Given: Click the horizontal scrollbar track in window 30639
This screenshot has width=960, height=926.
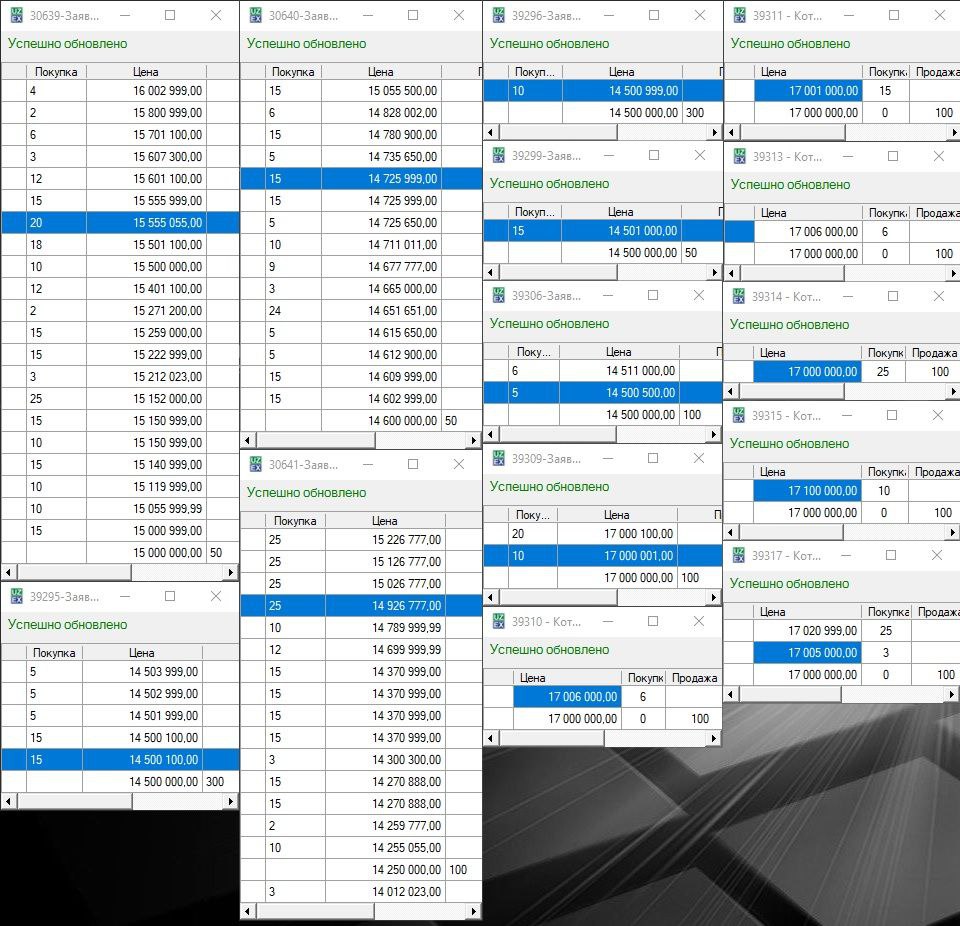Looking at the screenshot, I should tap(180, 572).
